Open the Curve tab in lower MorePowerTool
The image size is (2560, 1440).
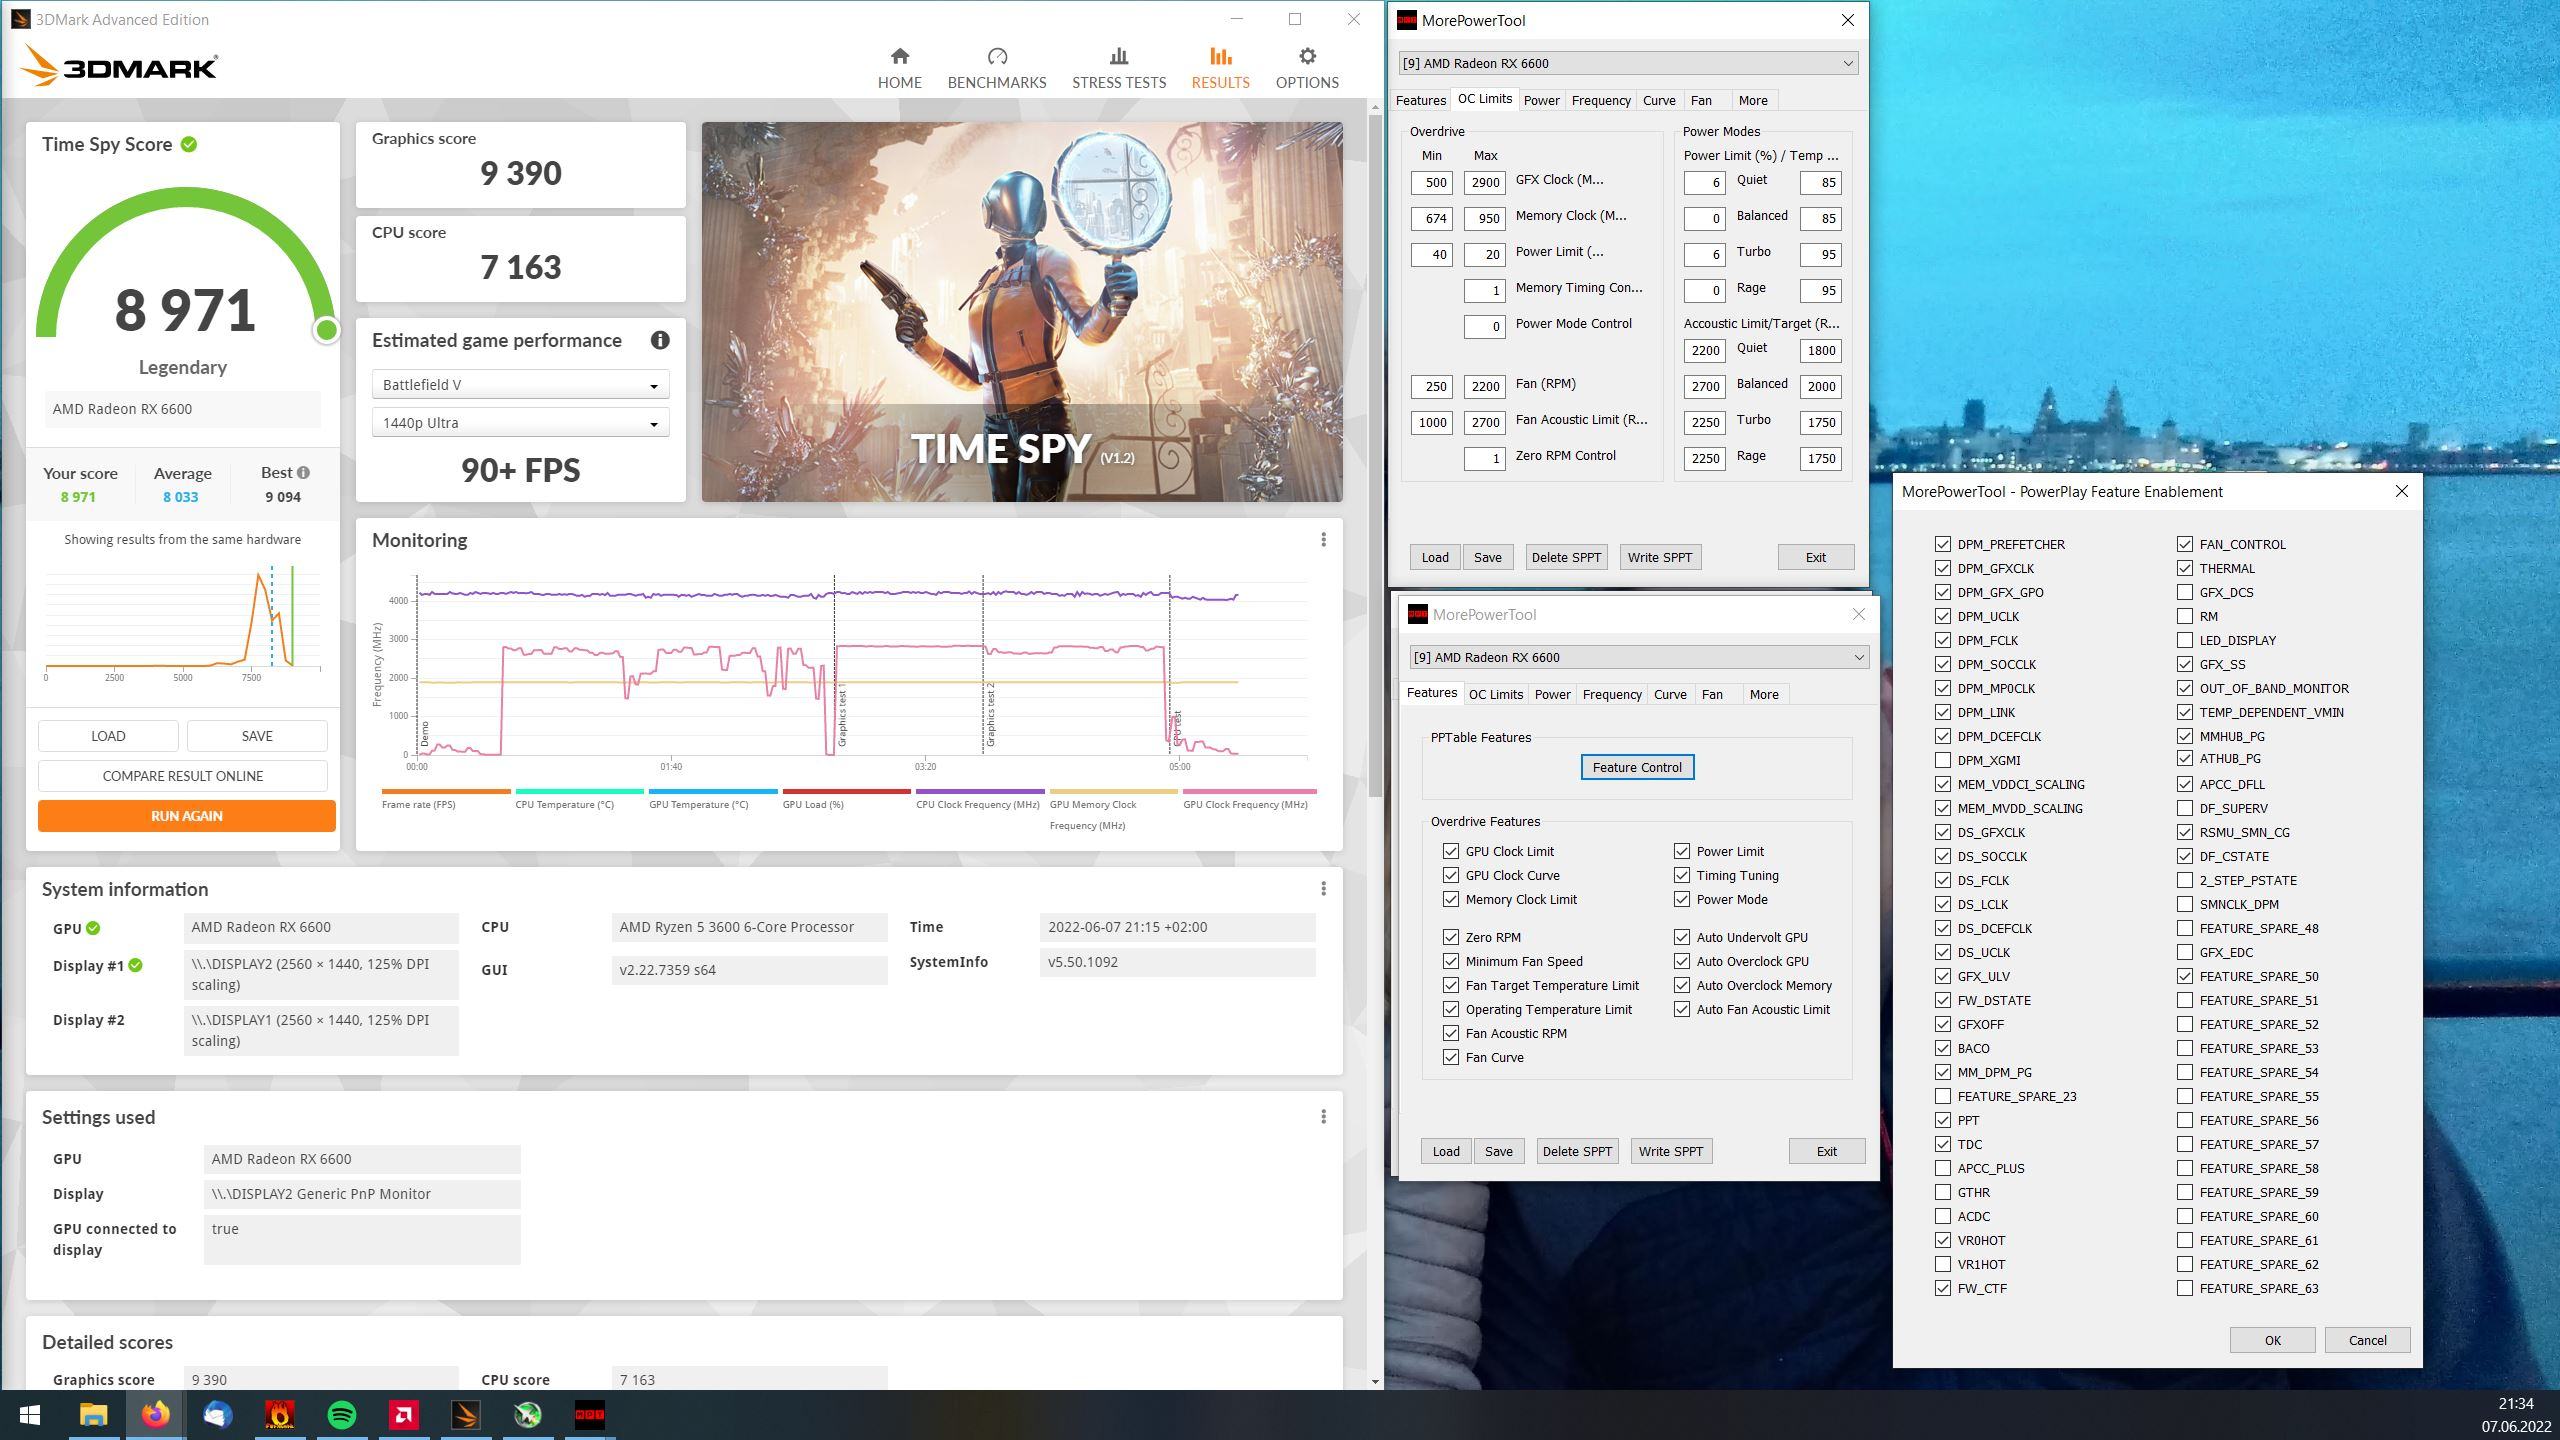tap(1670, 694)
